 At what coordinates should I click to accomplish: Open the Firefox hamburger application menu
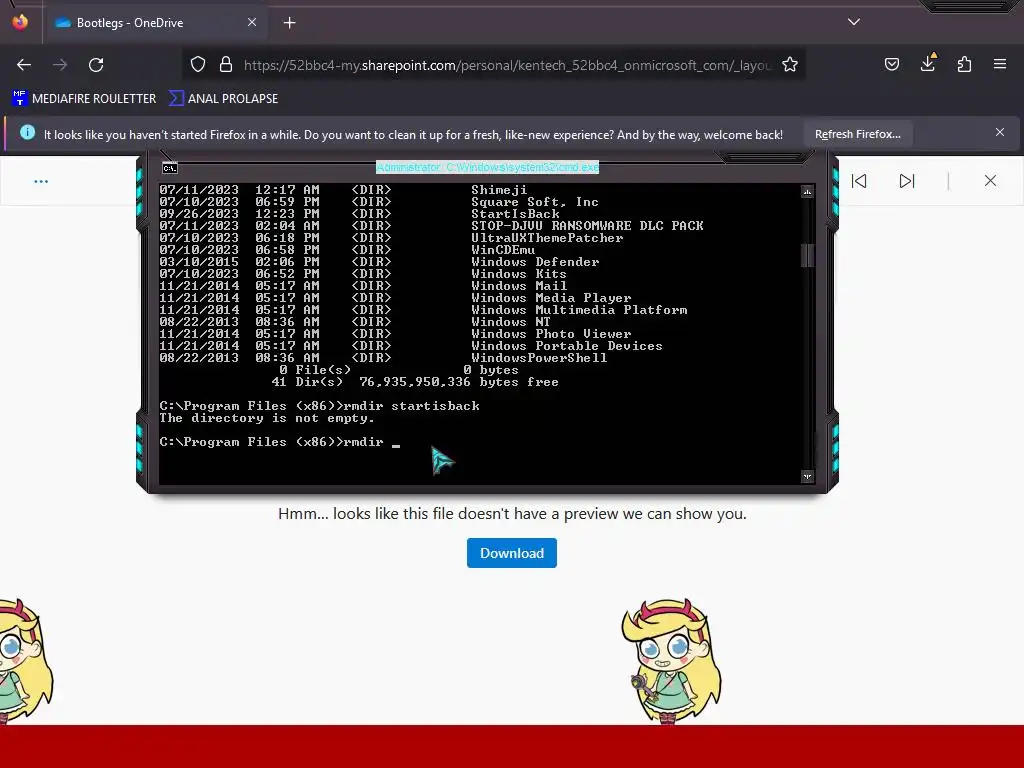click(x=1000, y=65)
